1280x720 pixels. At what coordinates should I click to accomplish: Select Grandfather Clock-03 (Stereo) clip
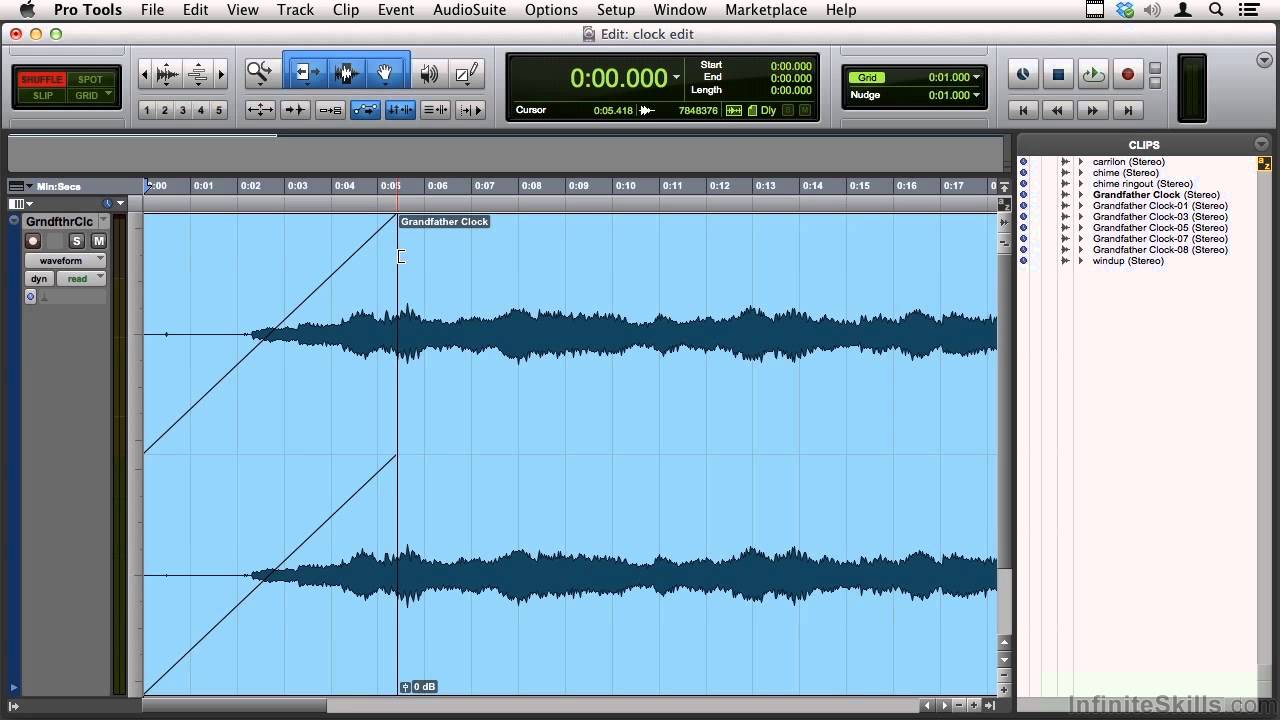[1160, 217]
